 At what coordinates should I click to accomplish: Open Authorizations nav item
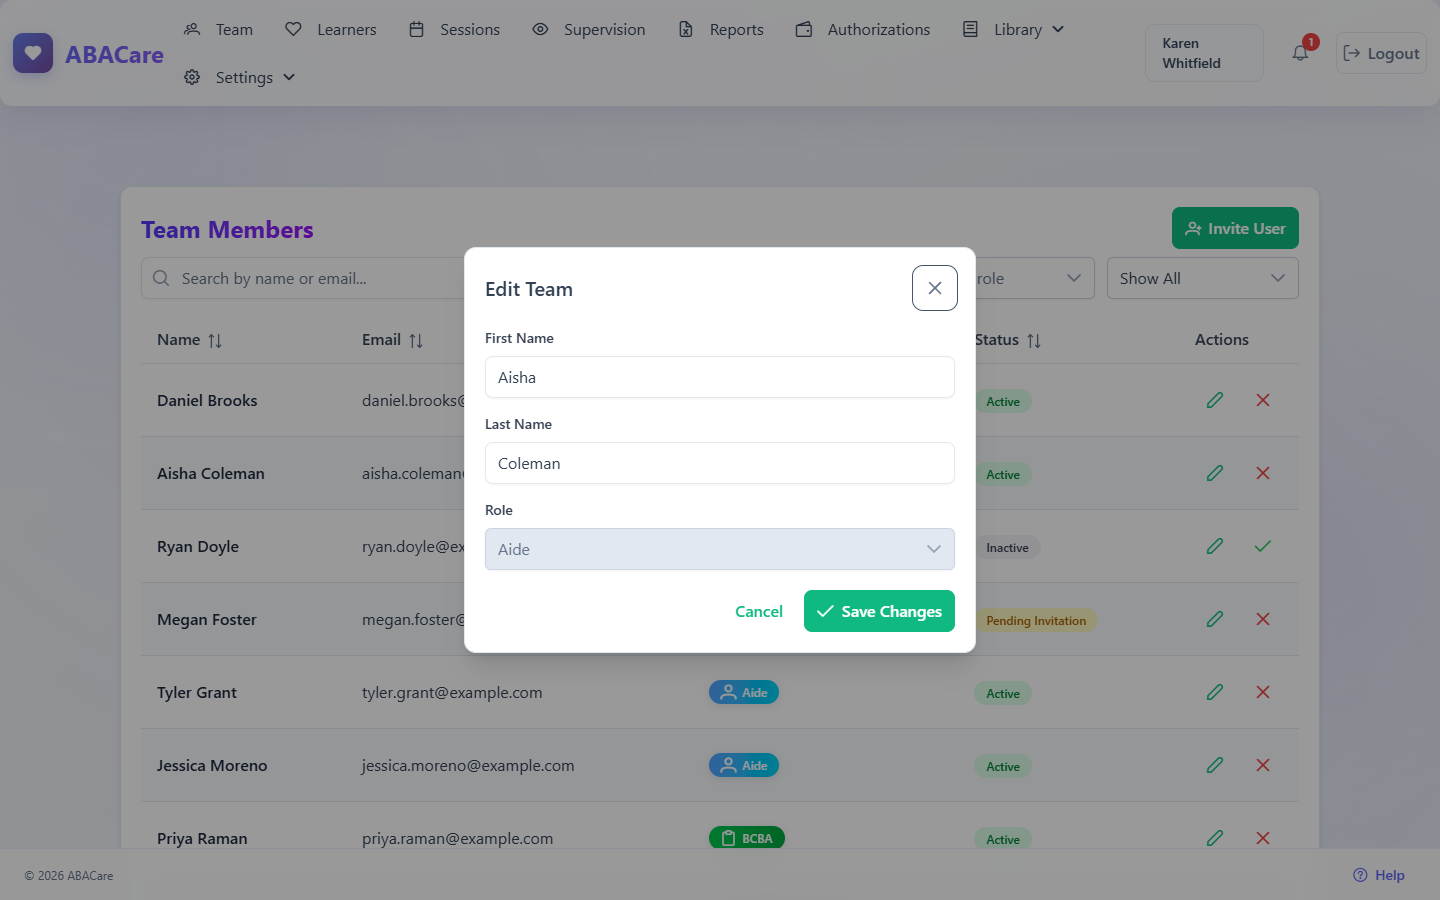863,29
